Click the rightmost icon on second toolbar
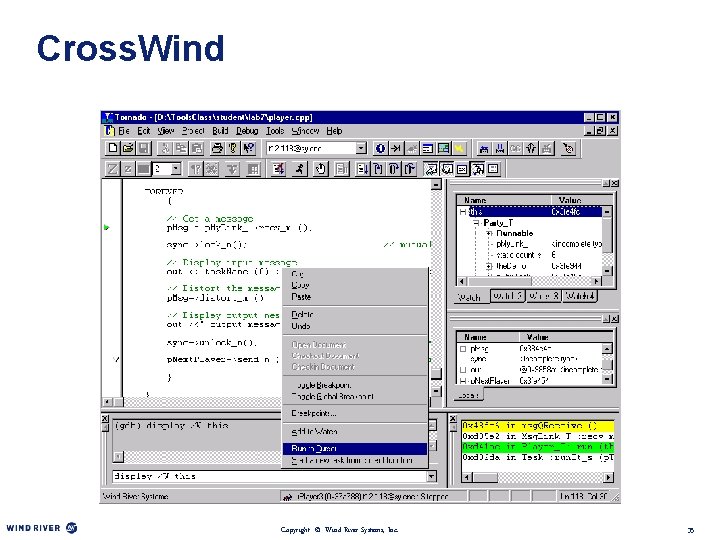 pos(493,169)
